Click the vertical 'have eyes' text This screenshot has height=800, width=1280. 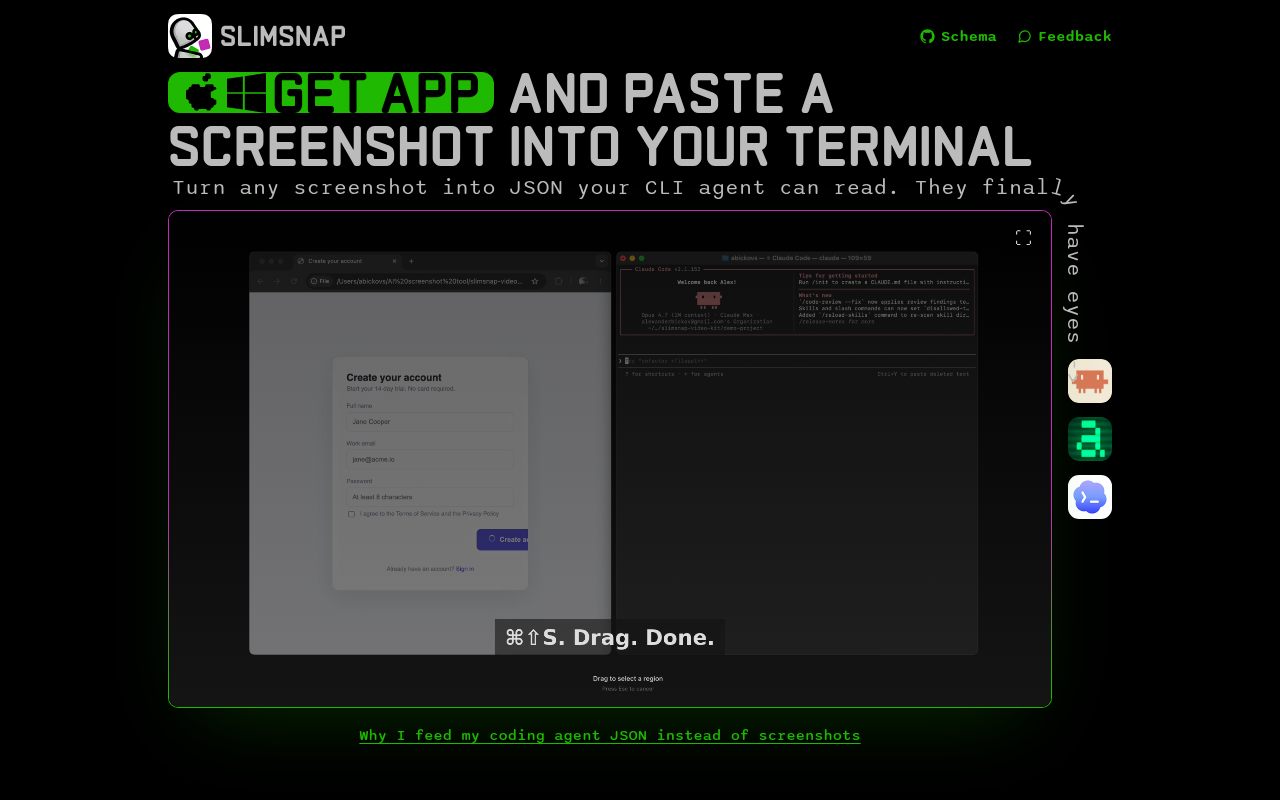1073,283
